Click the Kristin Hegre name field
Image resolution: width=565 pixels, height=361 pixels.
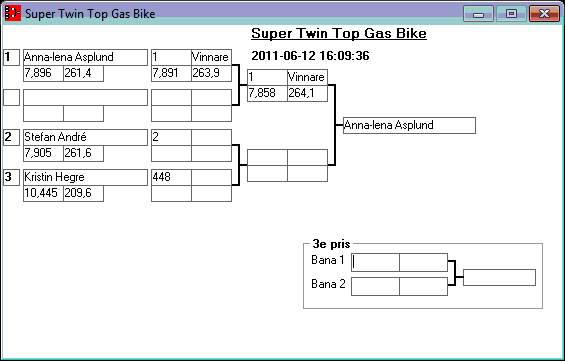[85, 177]
